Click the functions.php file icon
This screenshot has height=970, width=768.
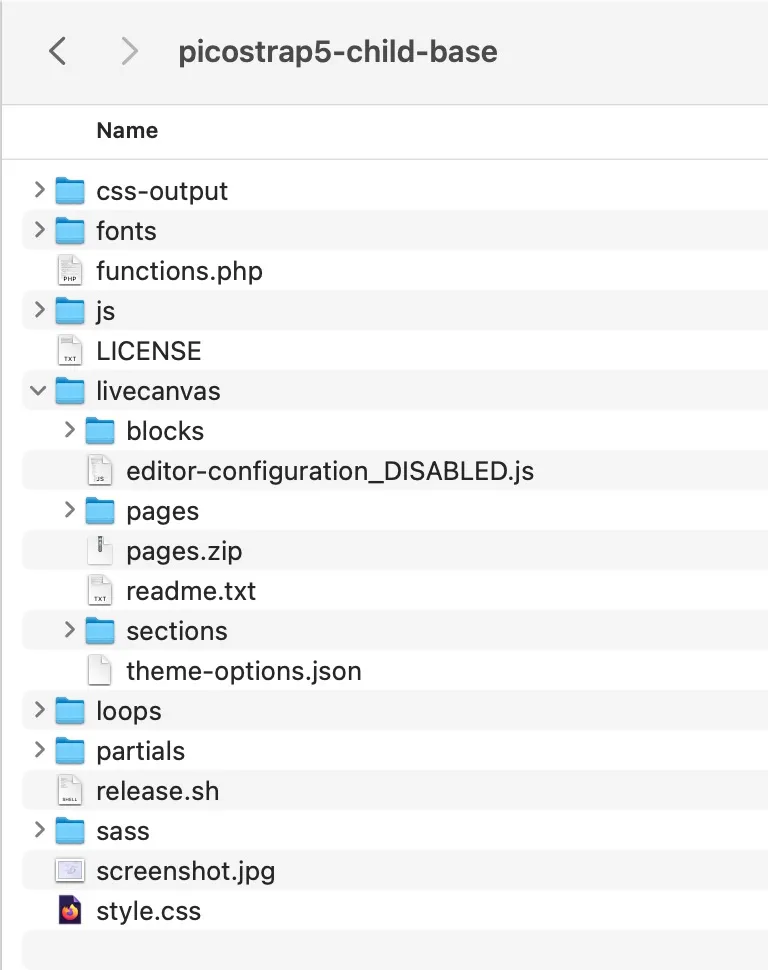pyautogui.click(x=69, y=271)
